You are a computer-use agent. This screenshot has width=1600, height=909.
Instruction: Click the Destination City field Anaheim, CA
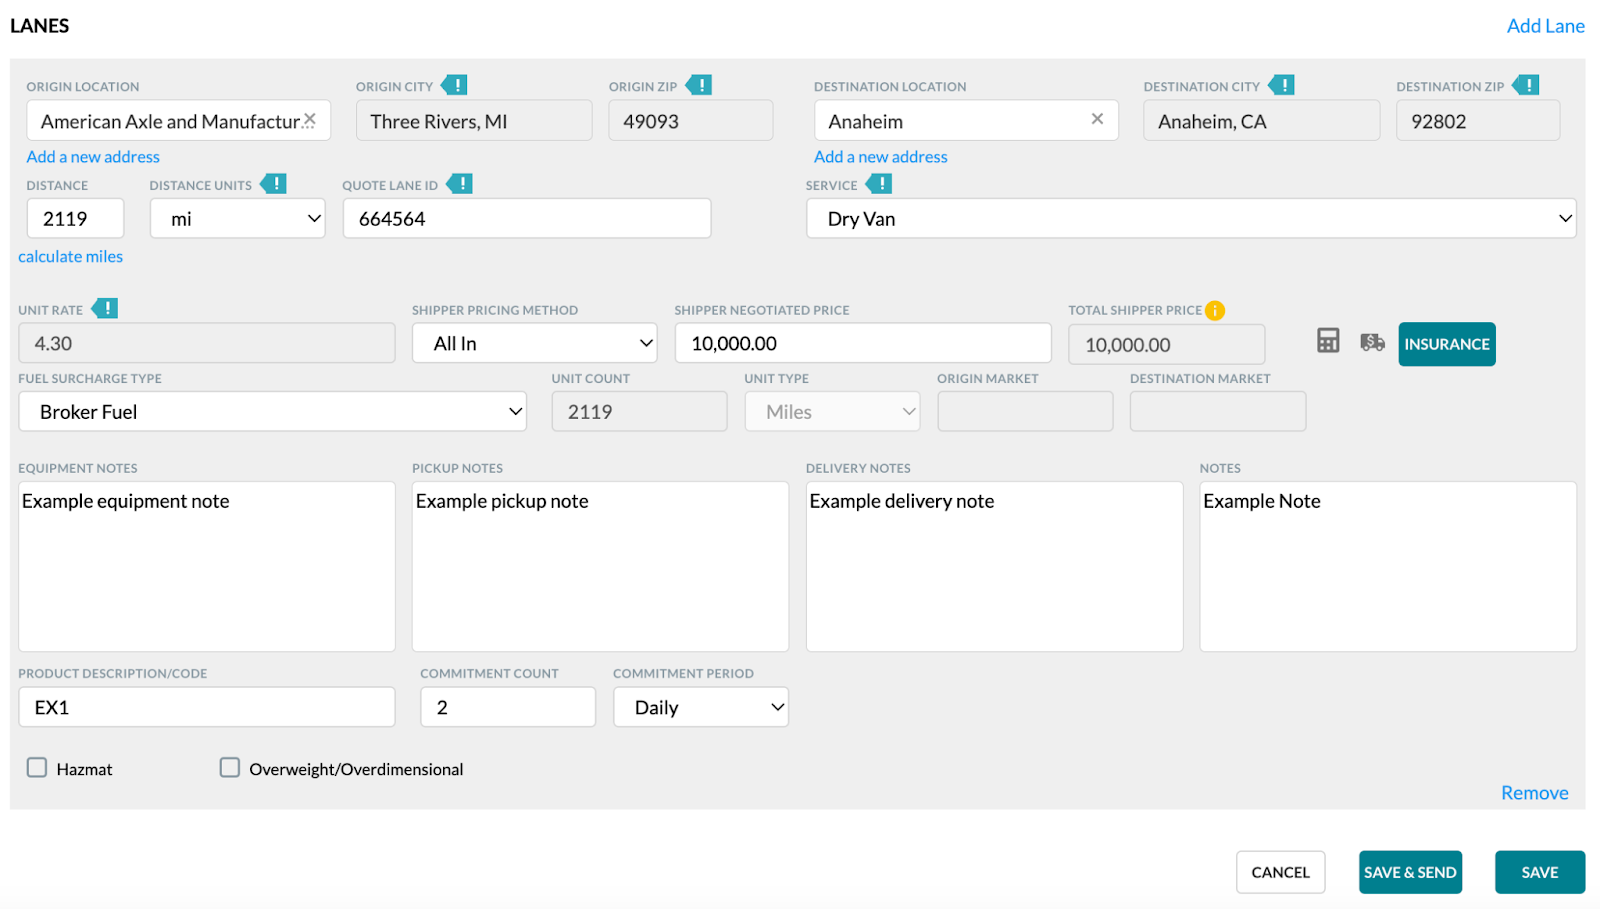point(1262,120)
